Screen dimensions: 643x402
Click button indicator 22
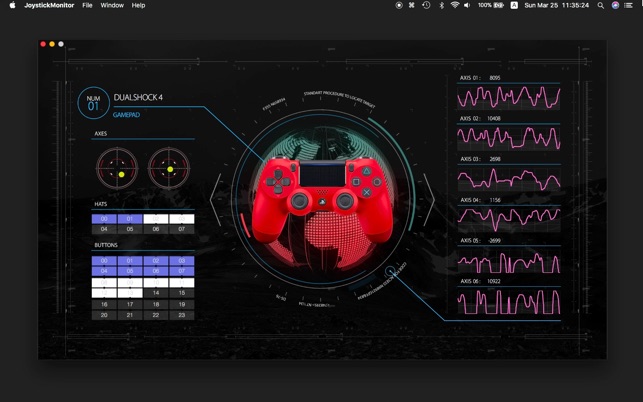click(156, 315)
